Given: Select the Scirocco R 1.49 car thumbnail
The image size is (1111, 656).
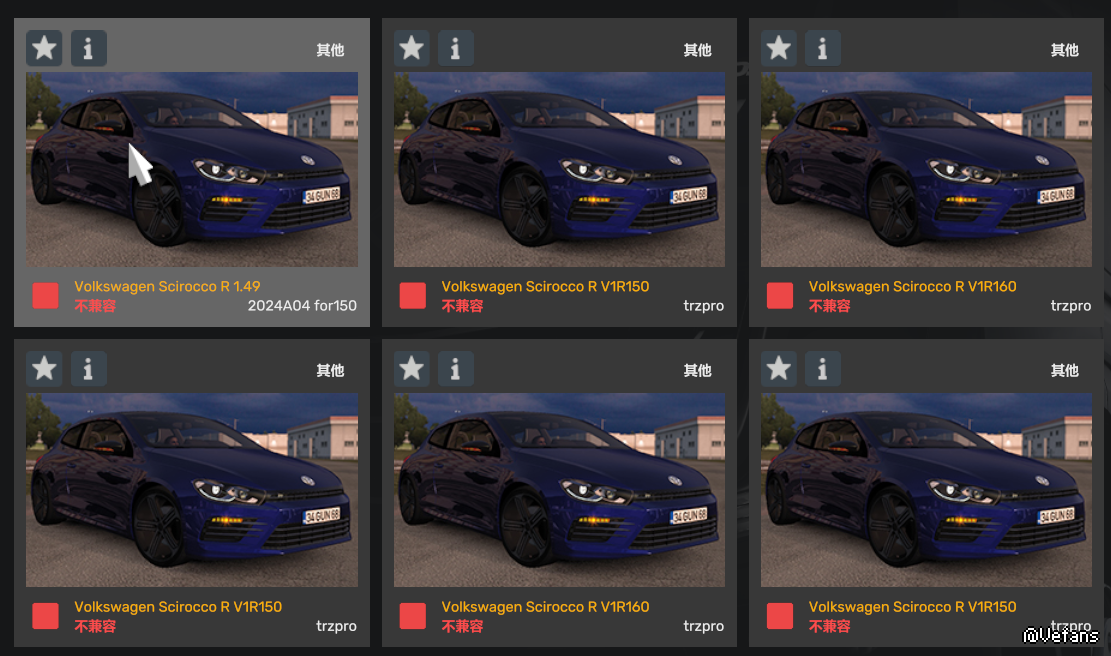Looking at the screenshot, I should [x=192, y=169].
